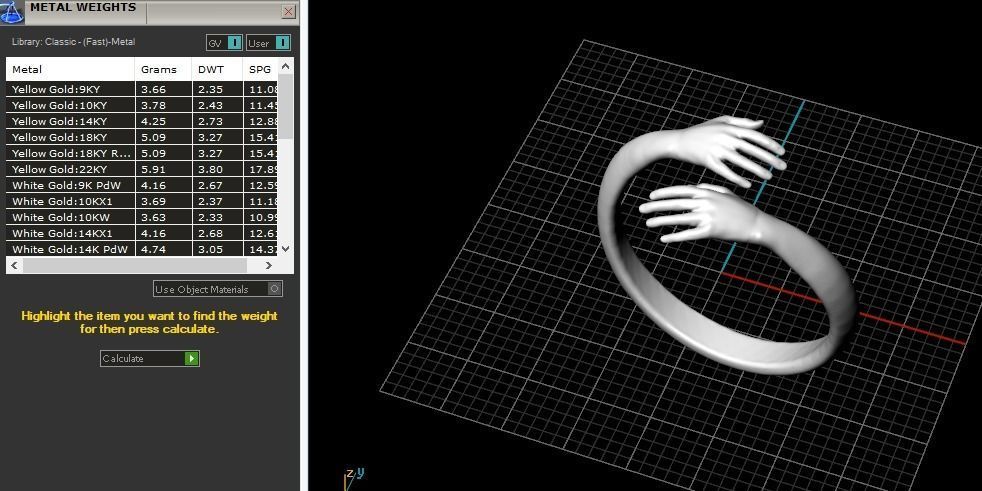Viewport: 982px width, 491px height.
Task: Click the vertical scrollbar thumb
Action: (286, 106)
